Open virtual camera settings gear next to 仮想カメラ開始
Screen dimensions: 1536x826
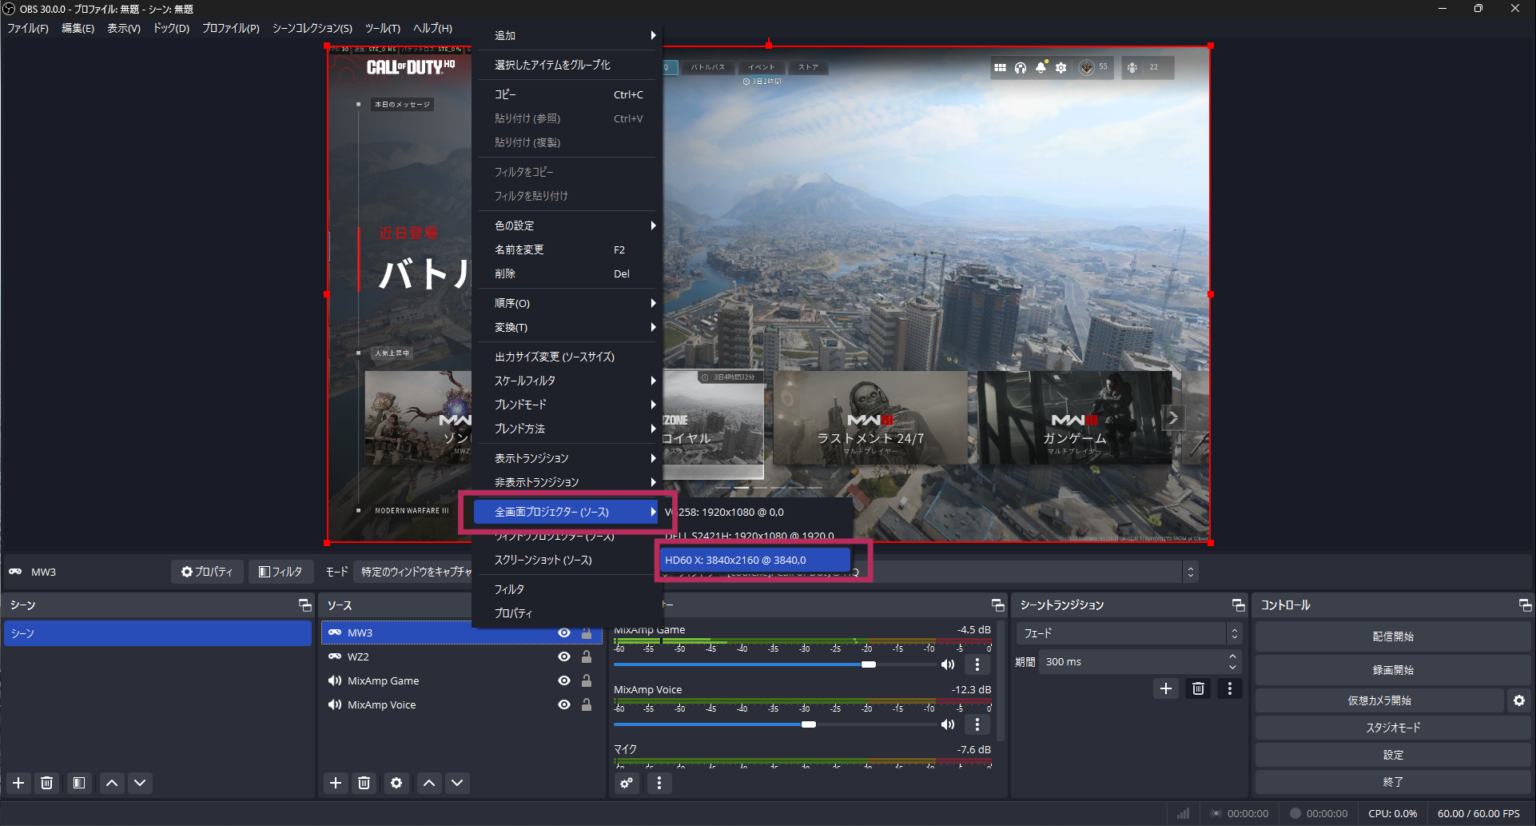pyautogui.click(x=1520, y=700)
